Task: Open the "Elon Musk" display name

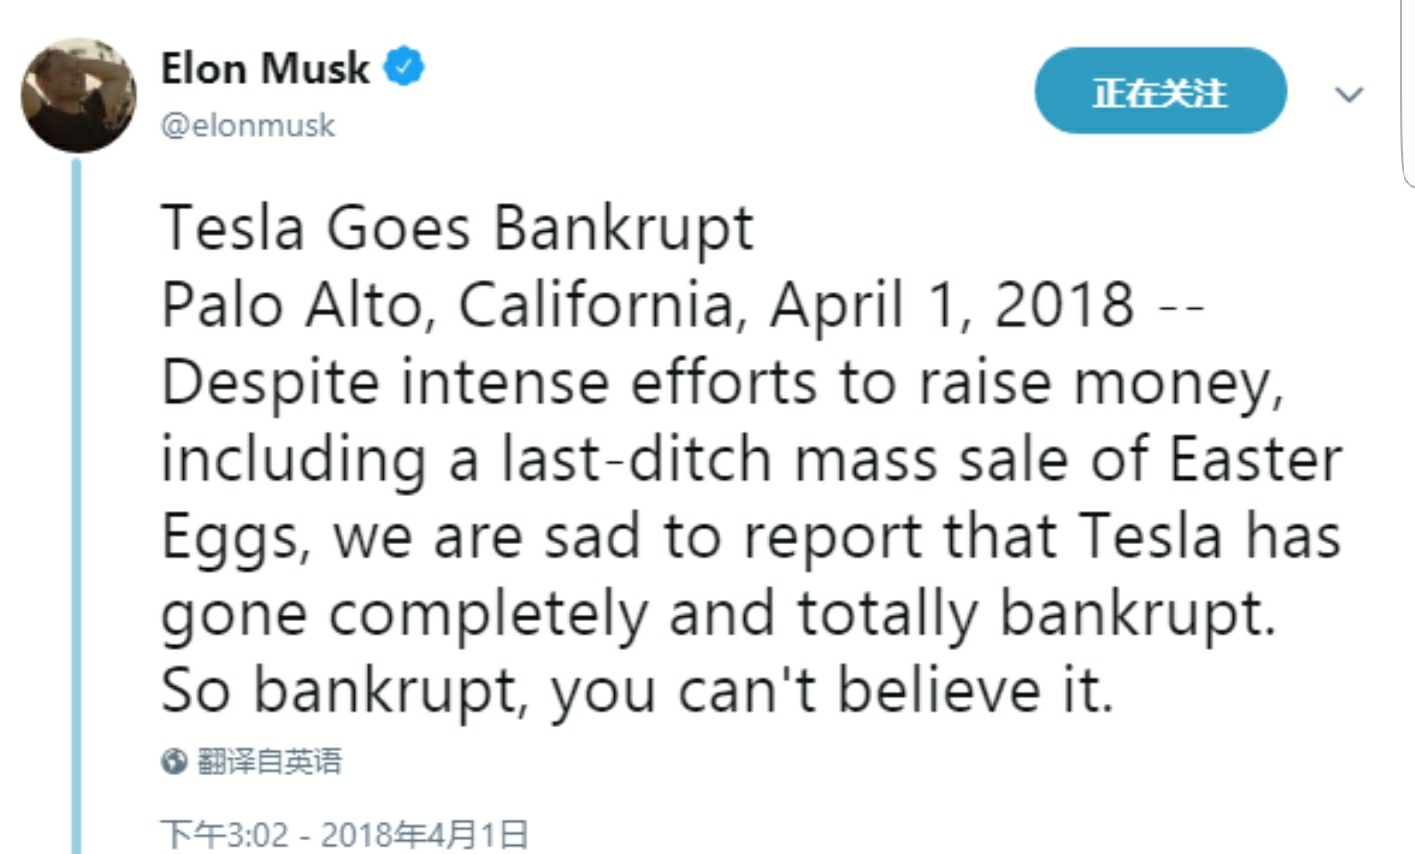Action: (x=265, y=68)
